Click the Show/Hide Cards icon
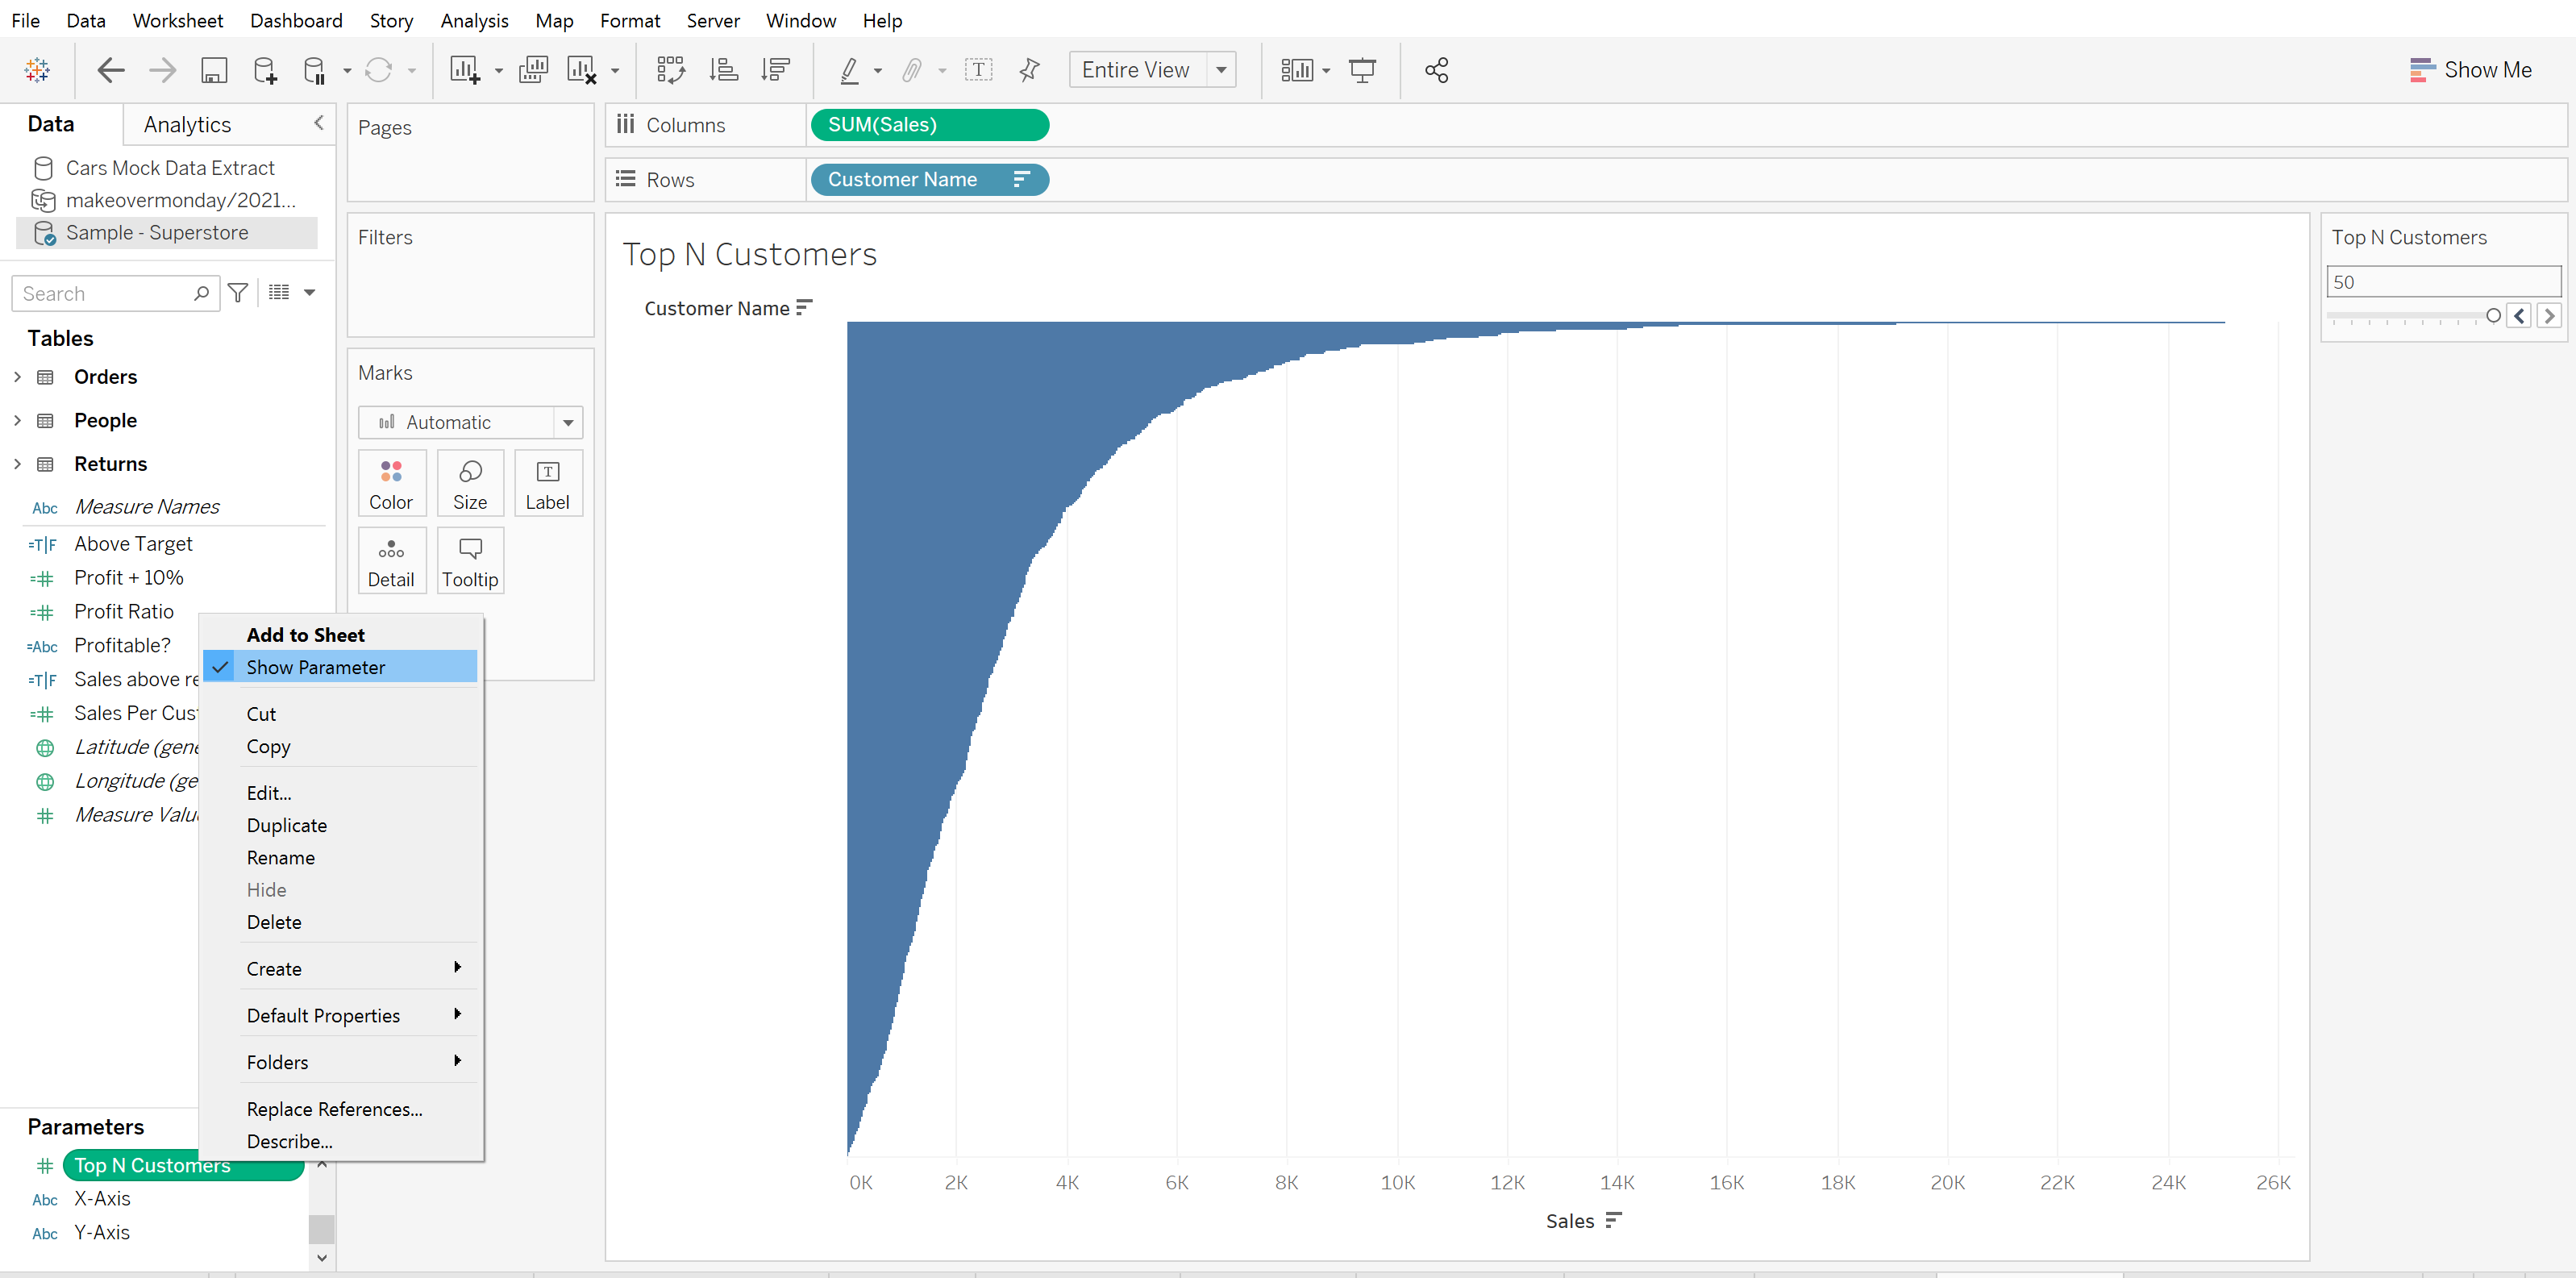The width and height of the screenshot is (2576, 1278). point(1297,70)
